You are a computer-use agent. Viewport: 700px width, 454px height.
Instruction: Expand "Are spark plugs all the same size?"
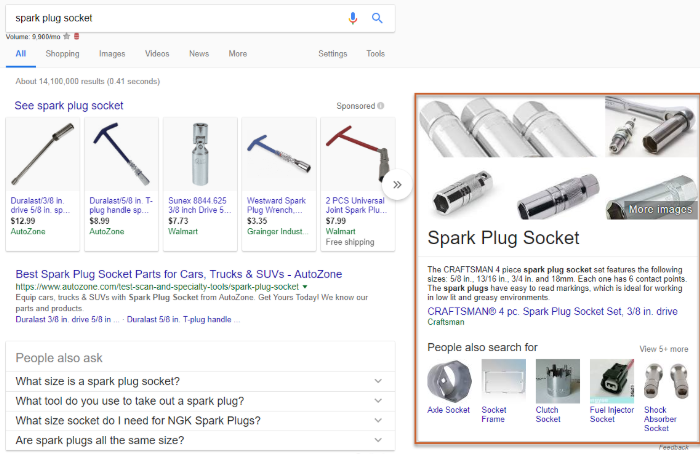coord(200,440)
